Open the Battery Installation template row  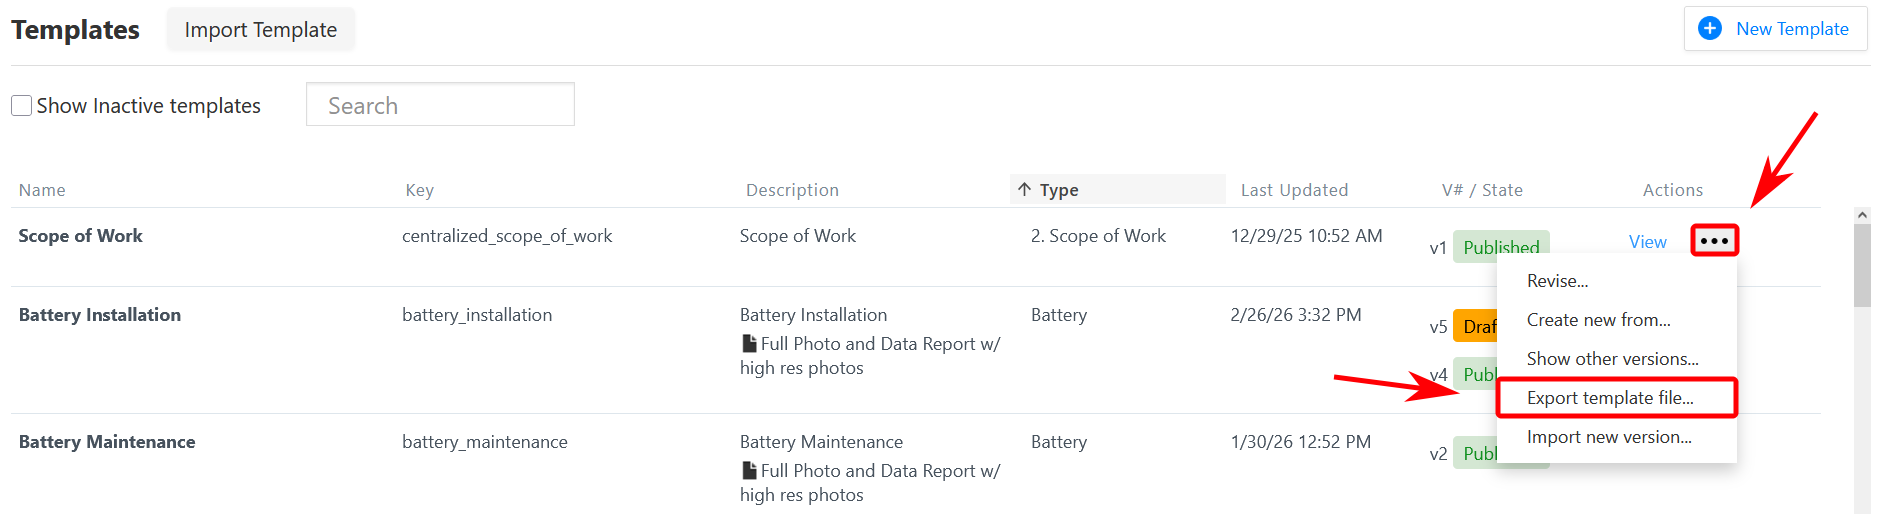pos(100,315)
